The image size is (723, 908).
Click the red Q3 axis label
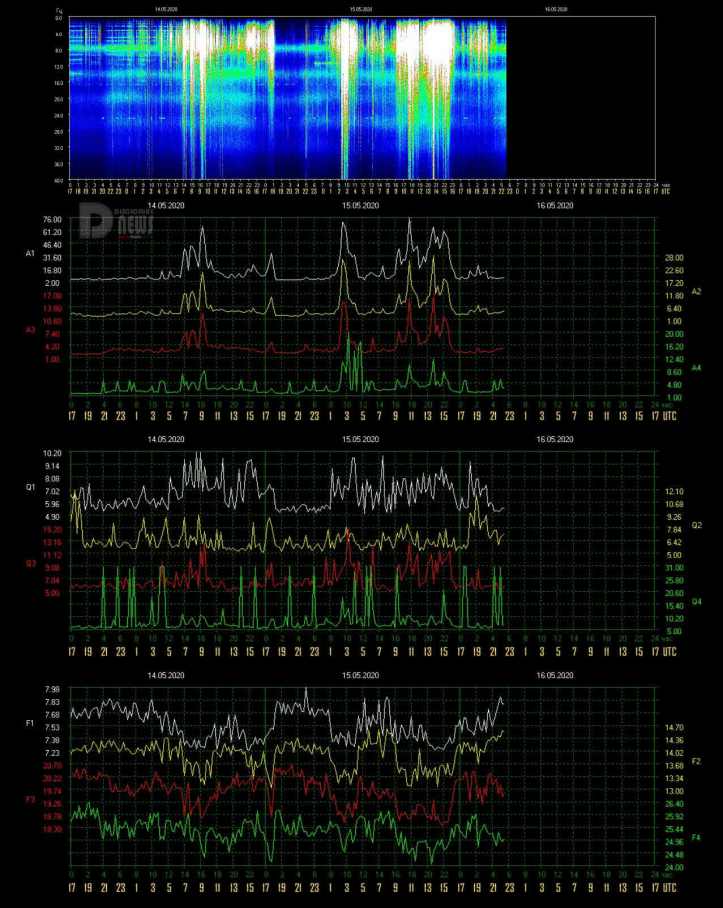[30, 562]
